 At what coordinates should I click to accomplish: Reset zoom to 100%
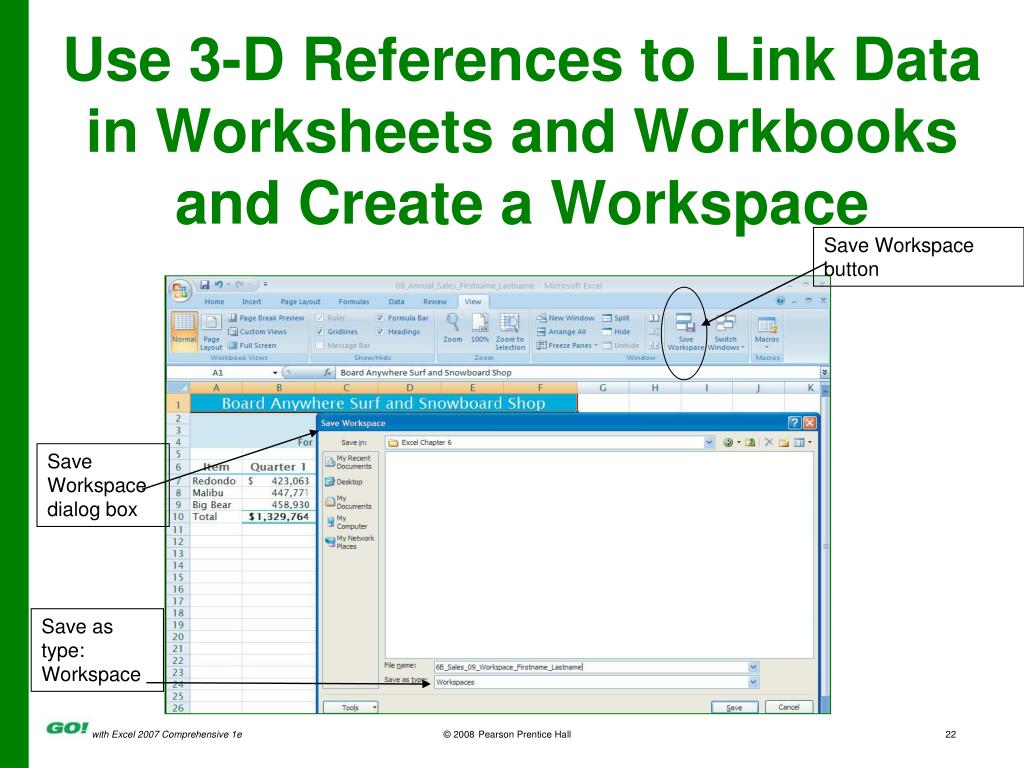pyautogui.click(x=480, y=328)
